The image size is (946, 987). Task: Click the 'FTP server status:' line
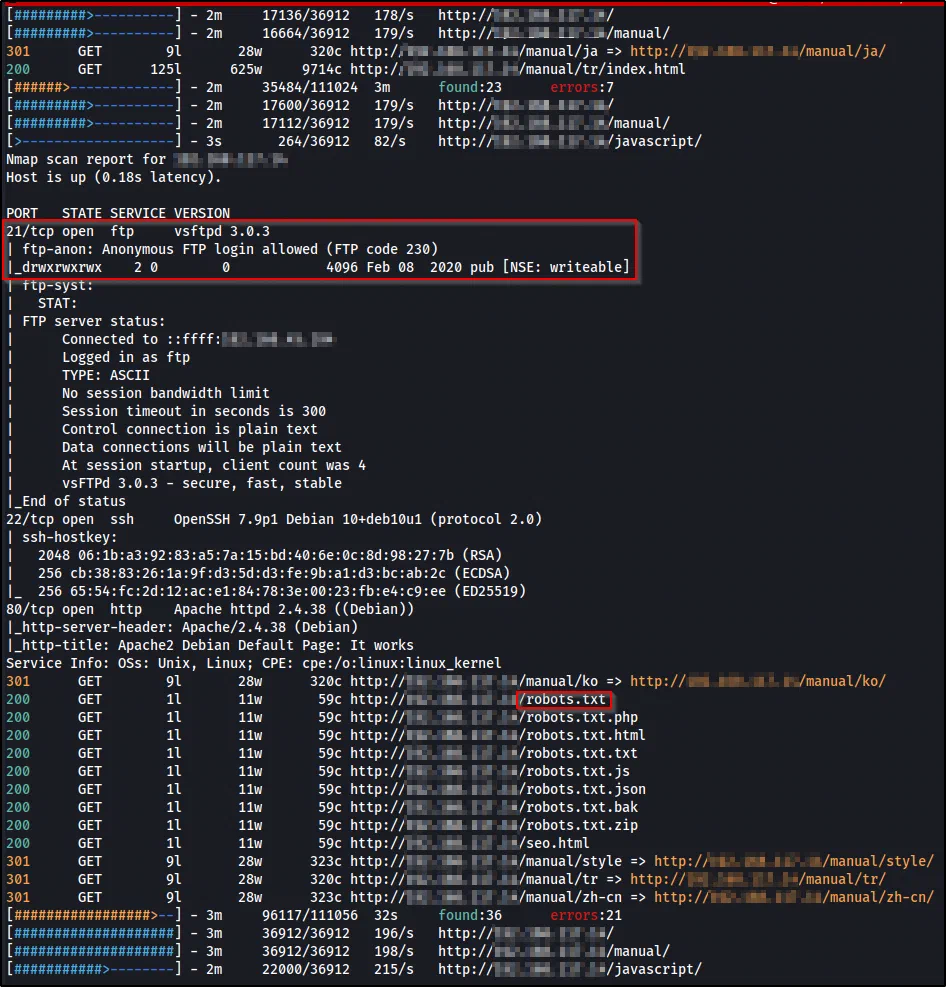94,321
